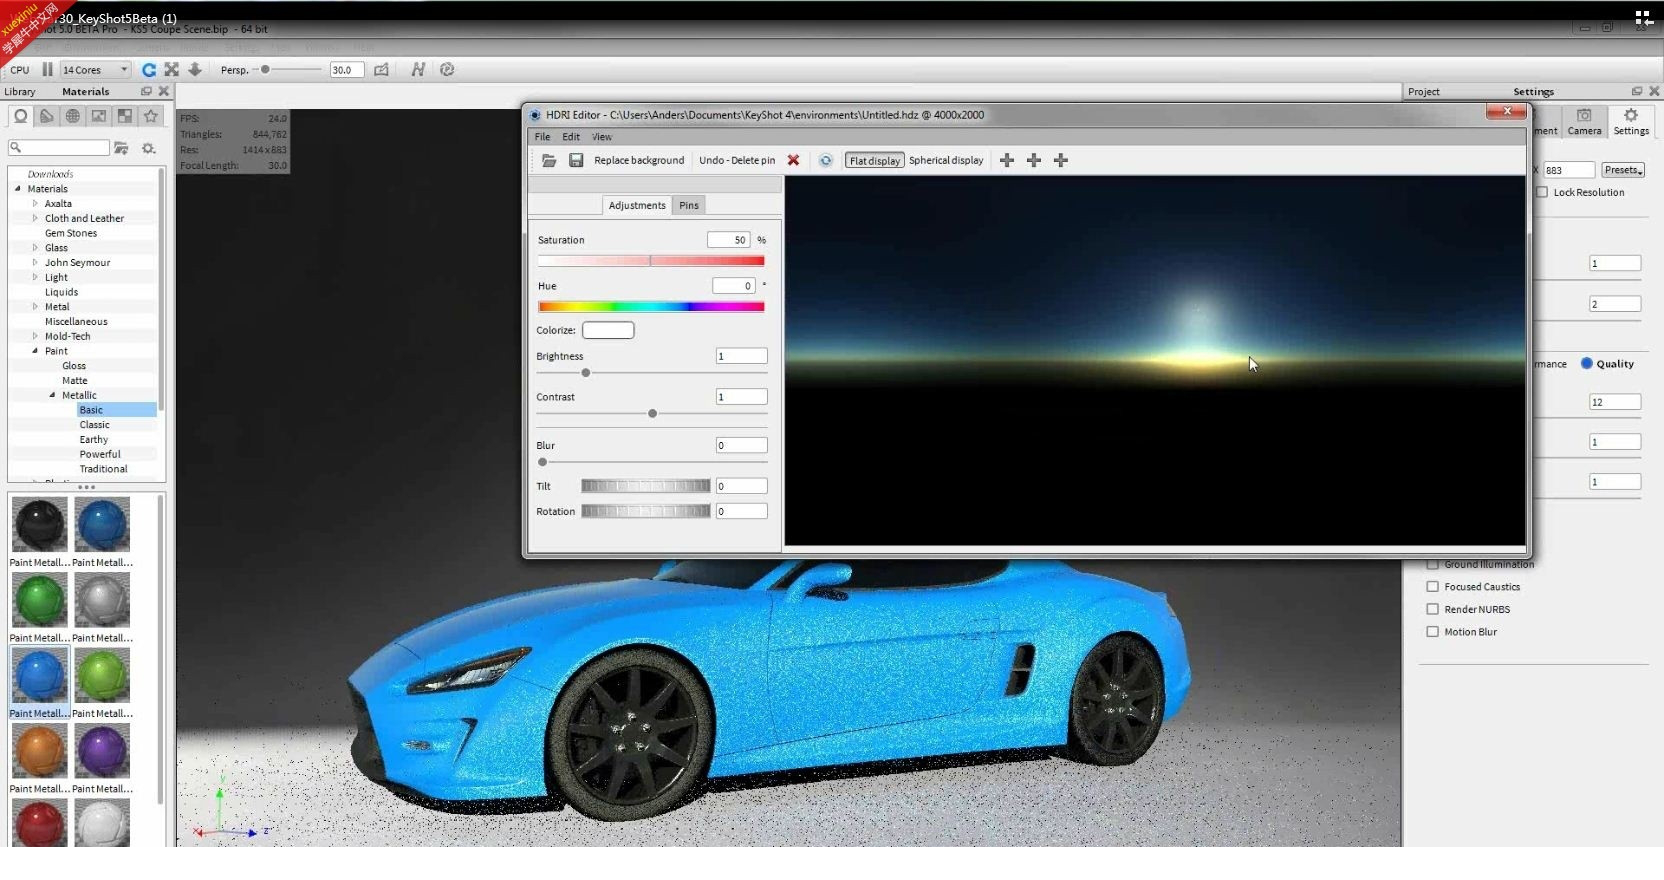Switch to Flat display mode
This screenshot has height=880, width=1664.
874,160
